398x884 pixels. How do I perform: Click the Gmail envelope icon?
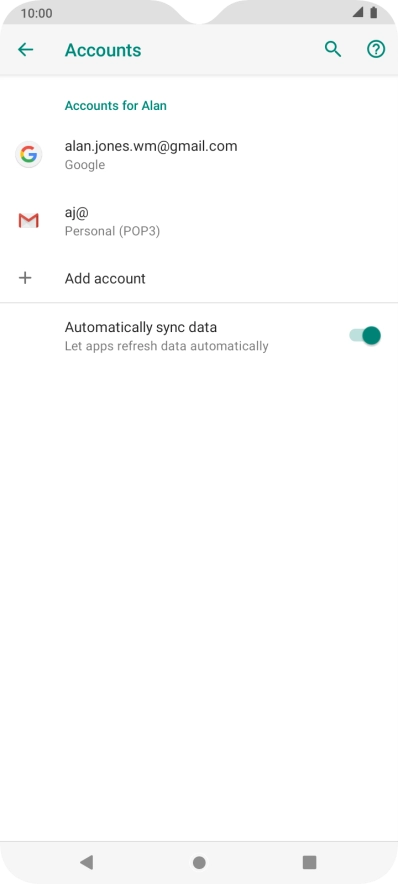(28, 221)
